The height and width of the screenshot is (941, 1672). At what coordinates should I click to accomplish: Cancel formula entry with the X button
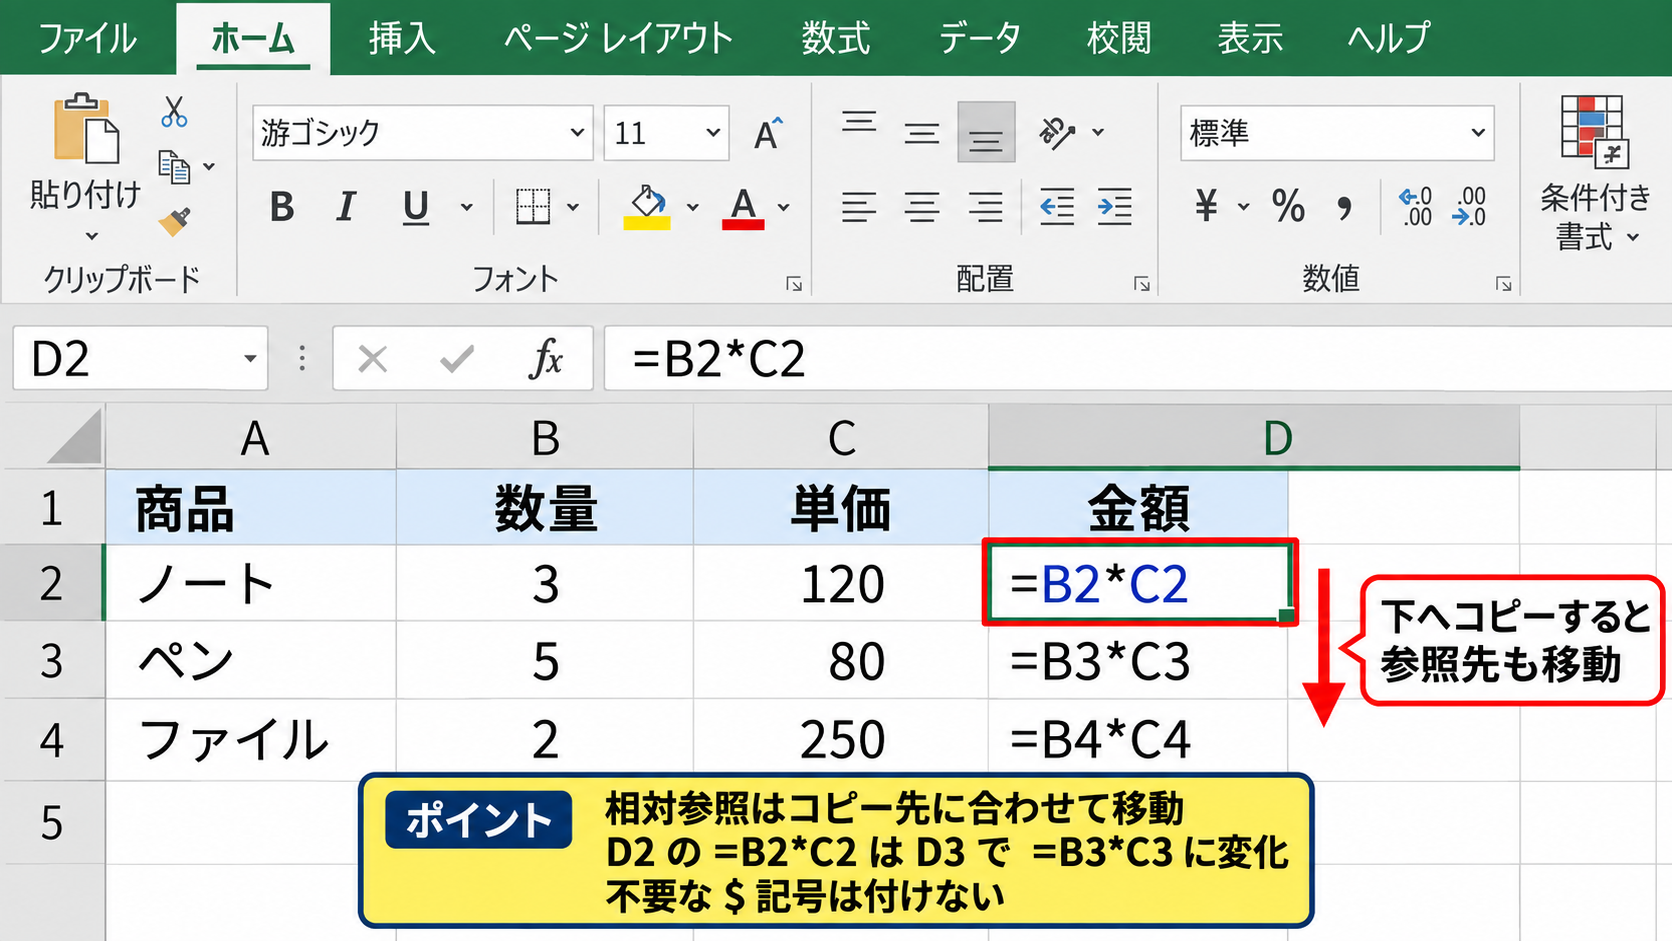pos(373,359)
